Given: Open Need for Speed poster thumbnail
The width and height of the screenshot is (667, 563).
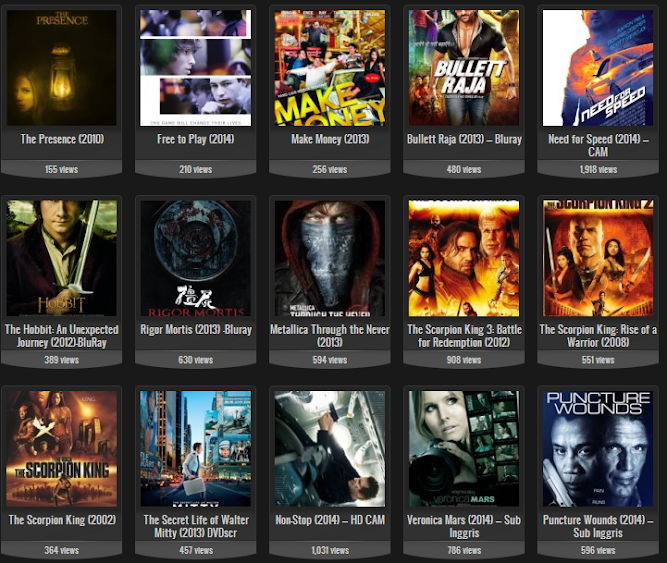Looking at the screenshot, I should (598, 68).
